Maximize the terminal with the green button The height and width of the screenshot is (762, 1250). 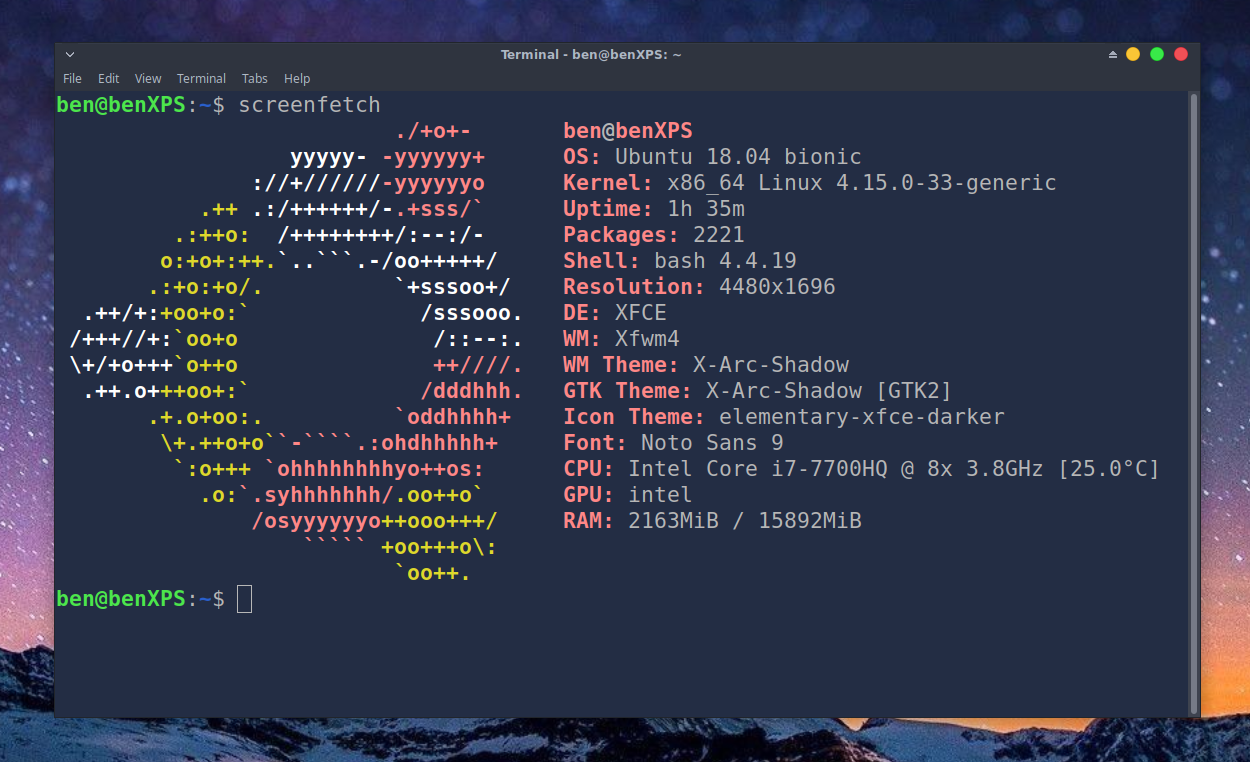click(x=1157, y=54)
